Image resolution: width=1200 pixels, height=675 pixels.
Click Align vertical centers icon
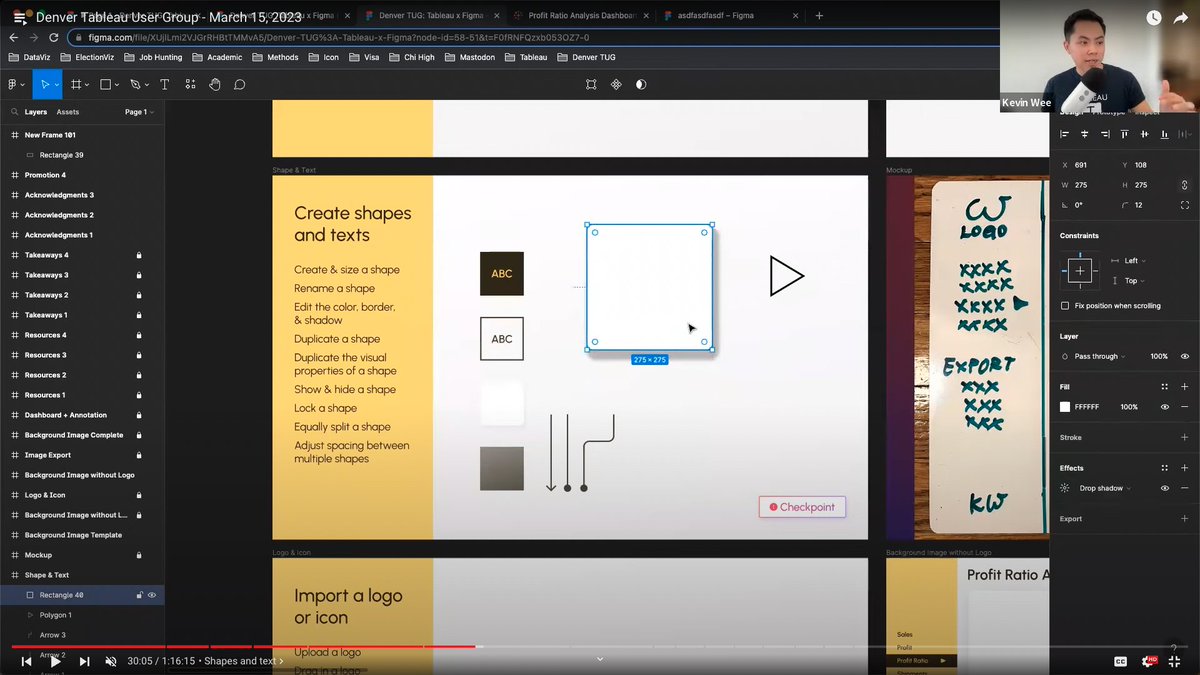[1144, 133]
